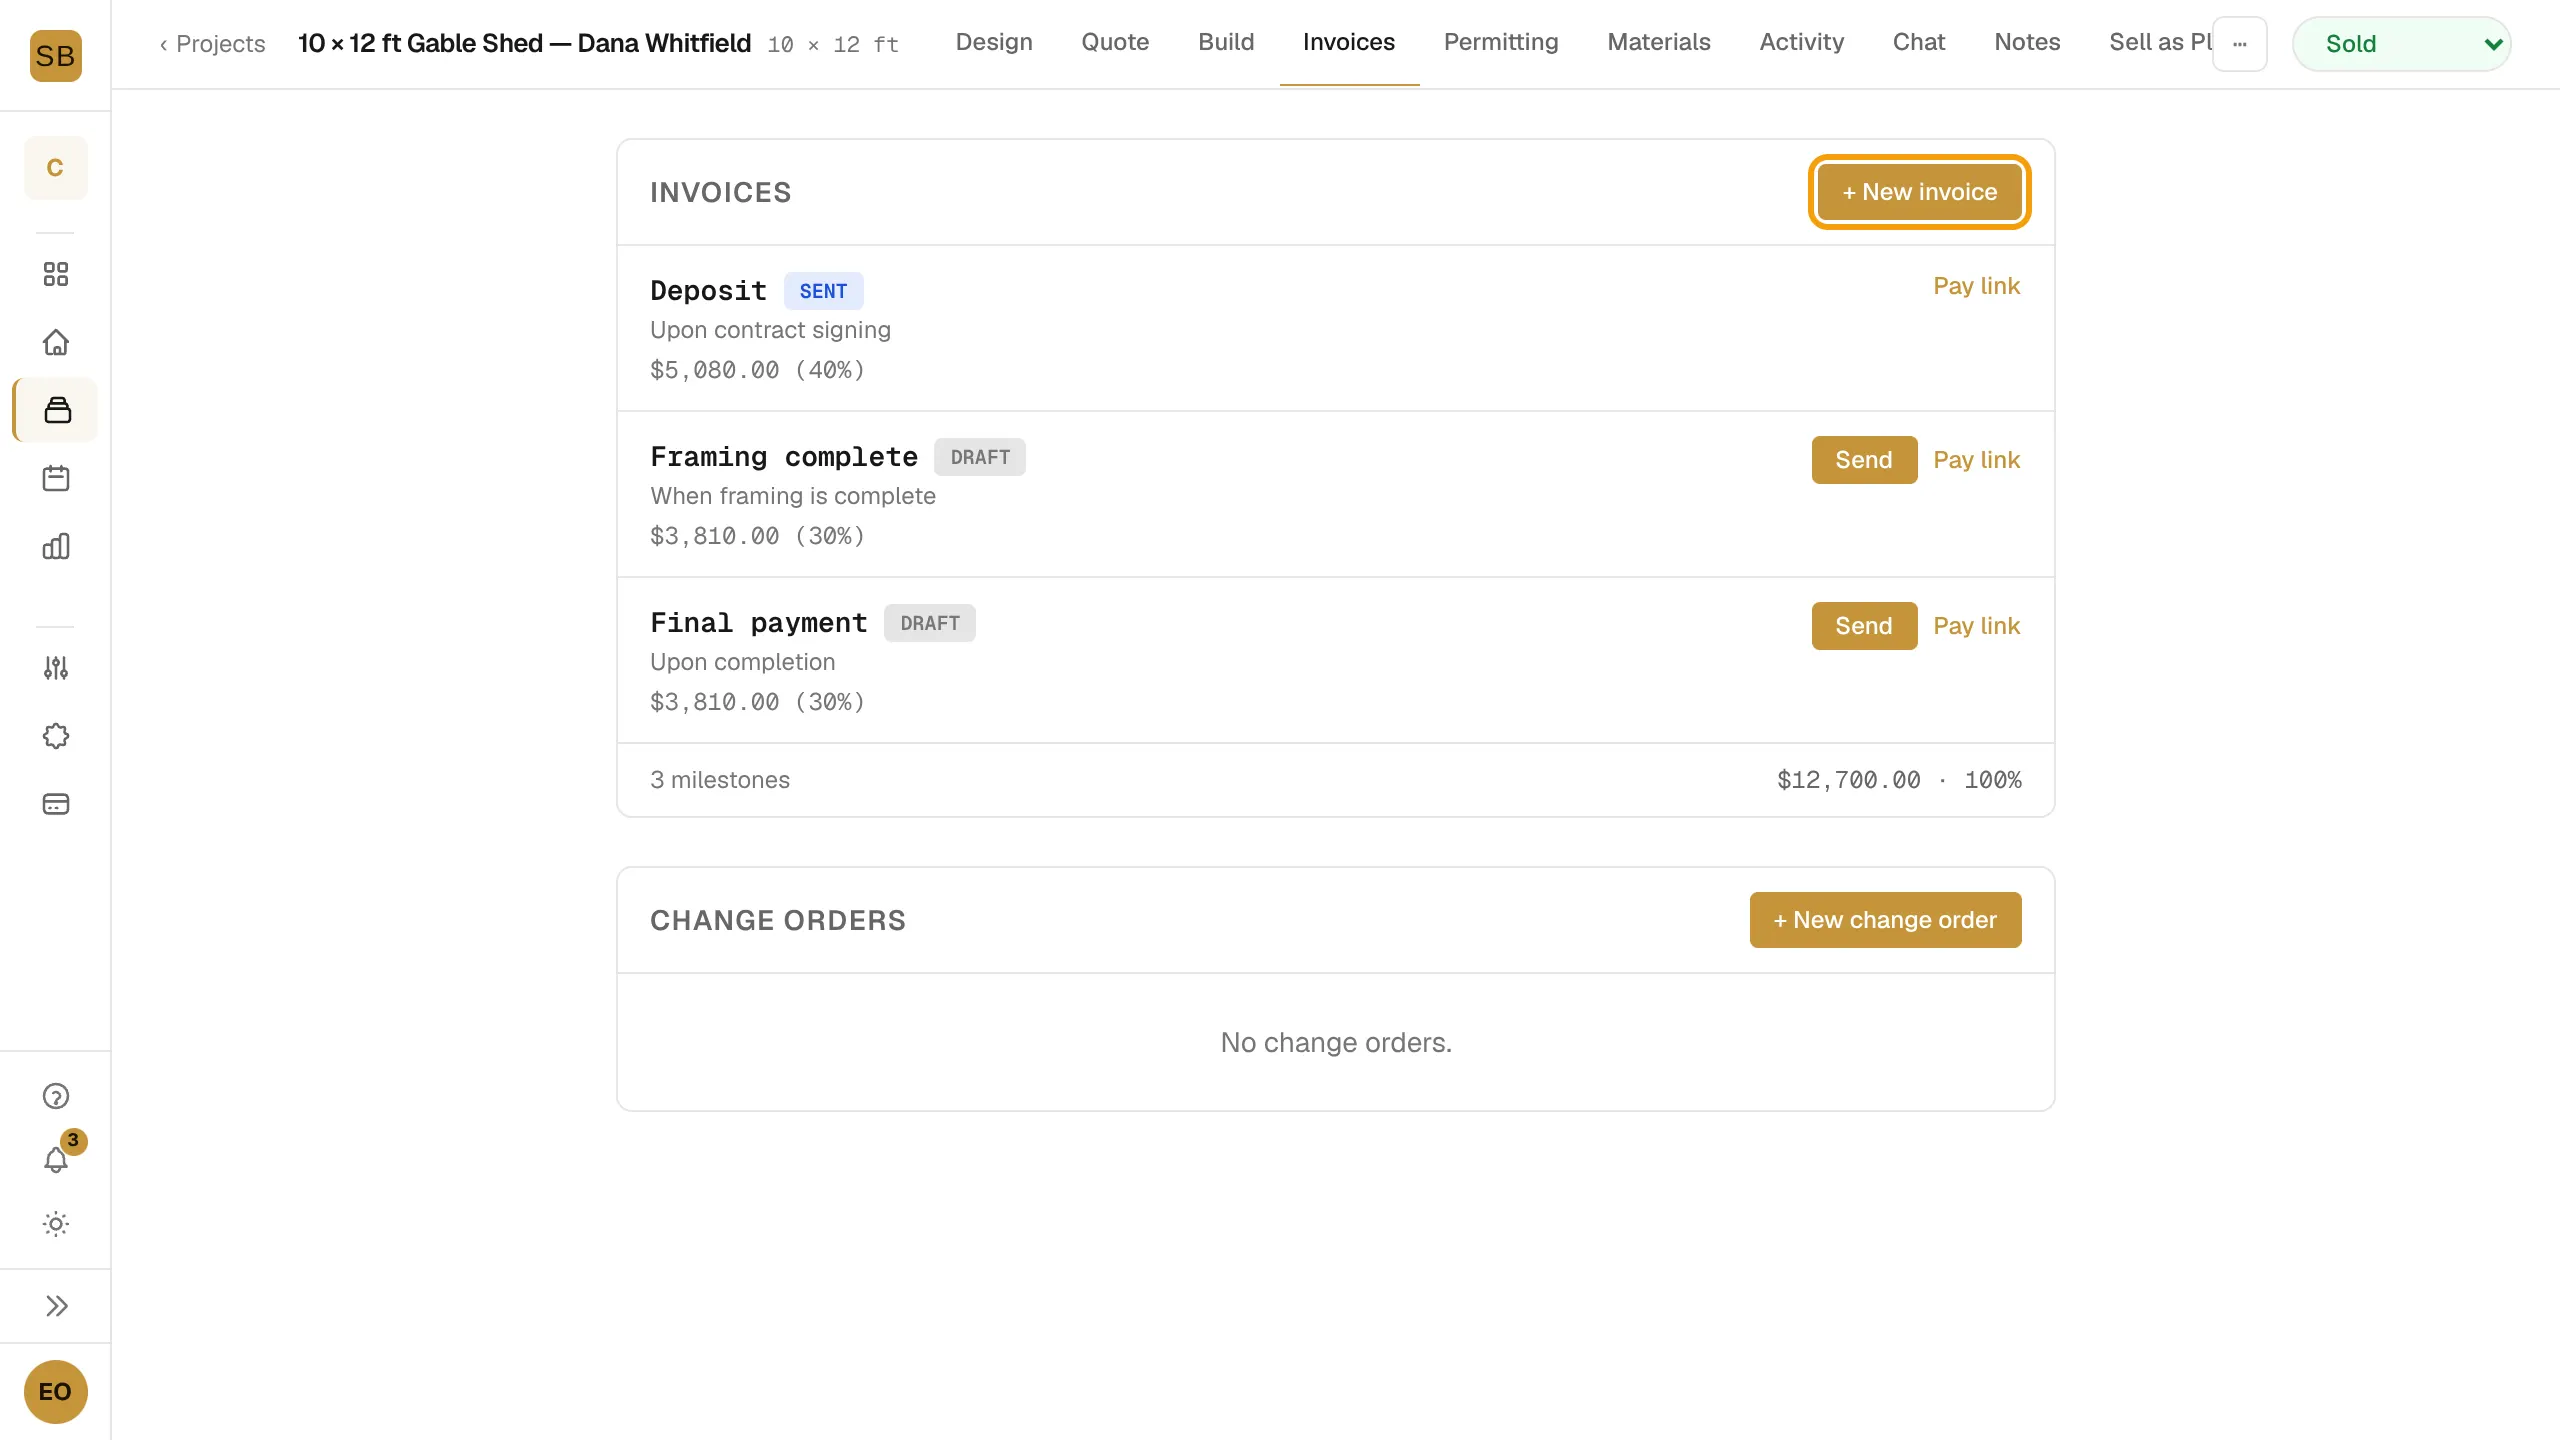The height and width of the screenshot is (1440, 2560).
Task: Click the Deposit invoice title
Action: point(708,291)
